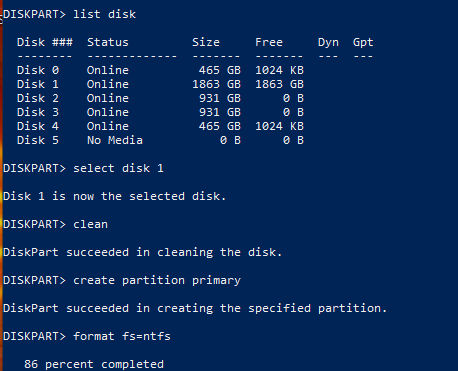Viewport: 458px width, 371px height.
Task: Click the Disk 4 row label
Action: click(38, 126)
